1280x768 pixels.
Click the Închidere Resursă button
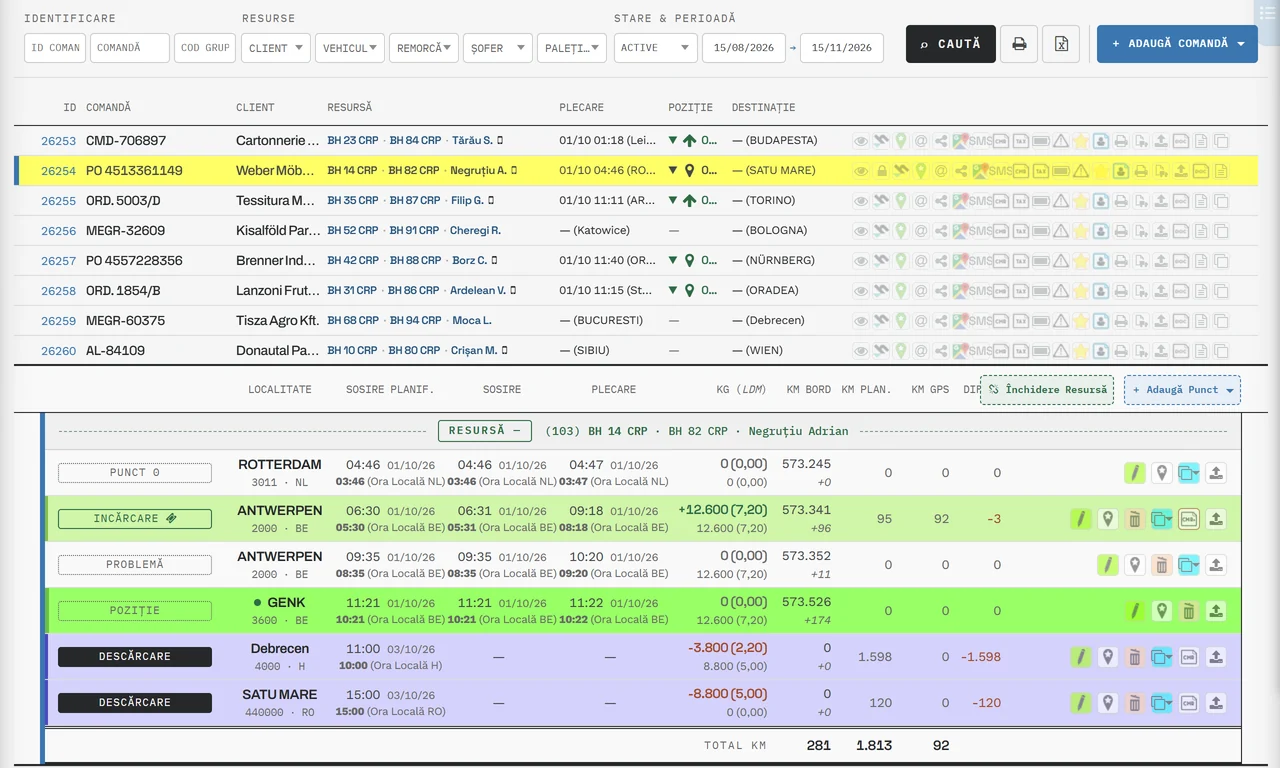pyautogui.click(x=1047, y=390)
